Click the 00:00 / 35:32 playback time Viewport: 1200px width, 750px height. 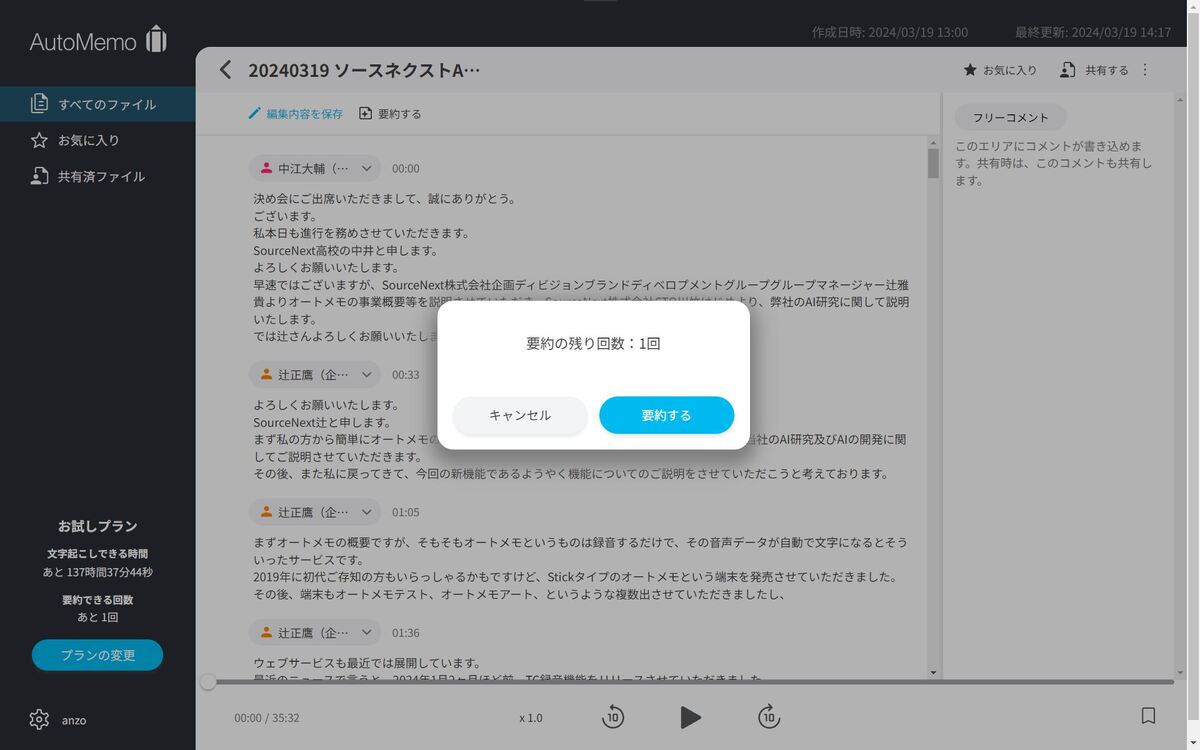click(x=266, y=717)
